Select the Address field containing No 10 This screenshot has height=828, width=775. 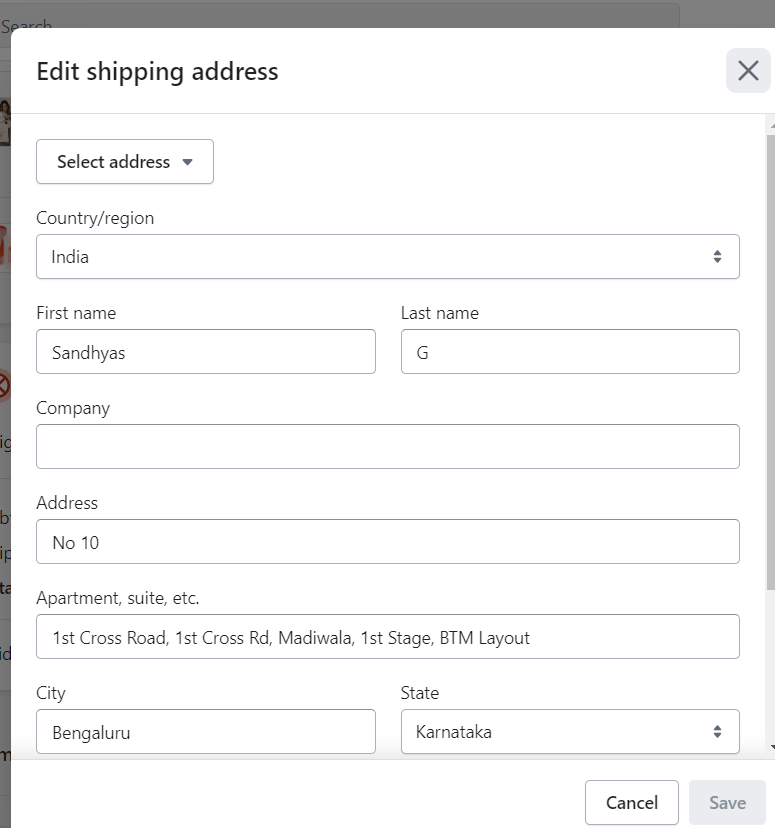pyautogui.click(x=387, y=542)
